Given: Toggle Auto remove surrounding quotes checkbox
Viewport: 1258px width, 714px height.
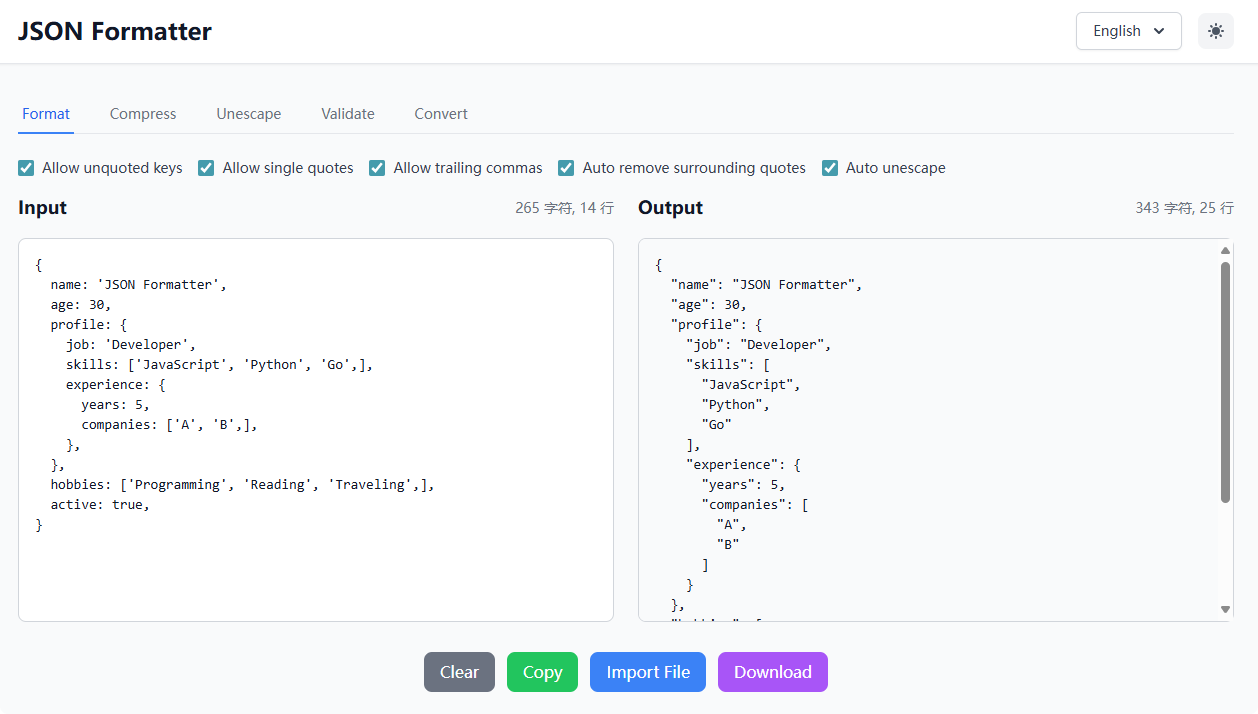Looking at the screenshot, I should 566,168.
